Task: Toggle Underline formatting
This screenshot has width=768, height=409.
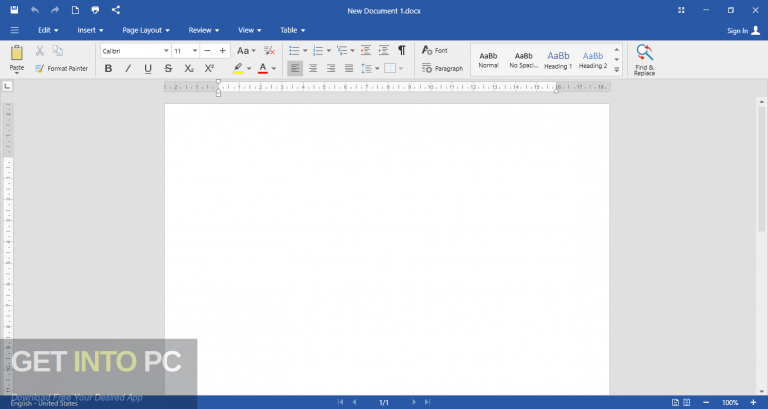Action: tap(148, 69)
